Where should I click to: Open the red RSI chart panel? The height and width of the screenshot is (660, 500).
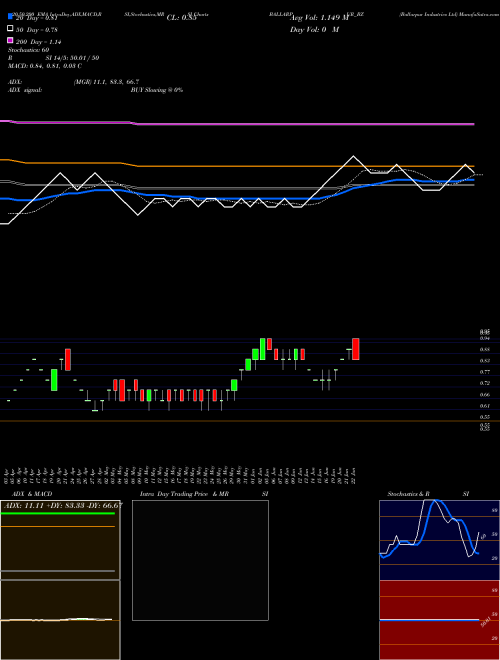[439, 620]
